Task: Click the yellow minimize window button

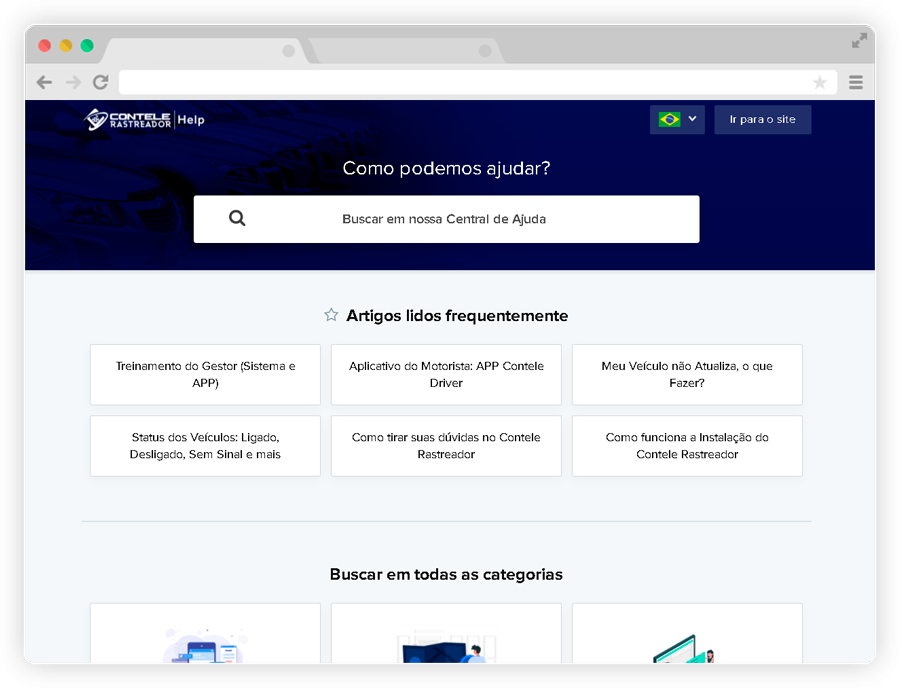Action: (x=65, y=45)
